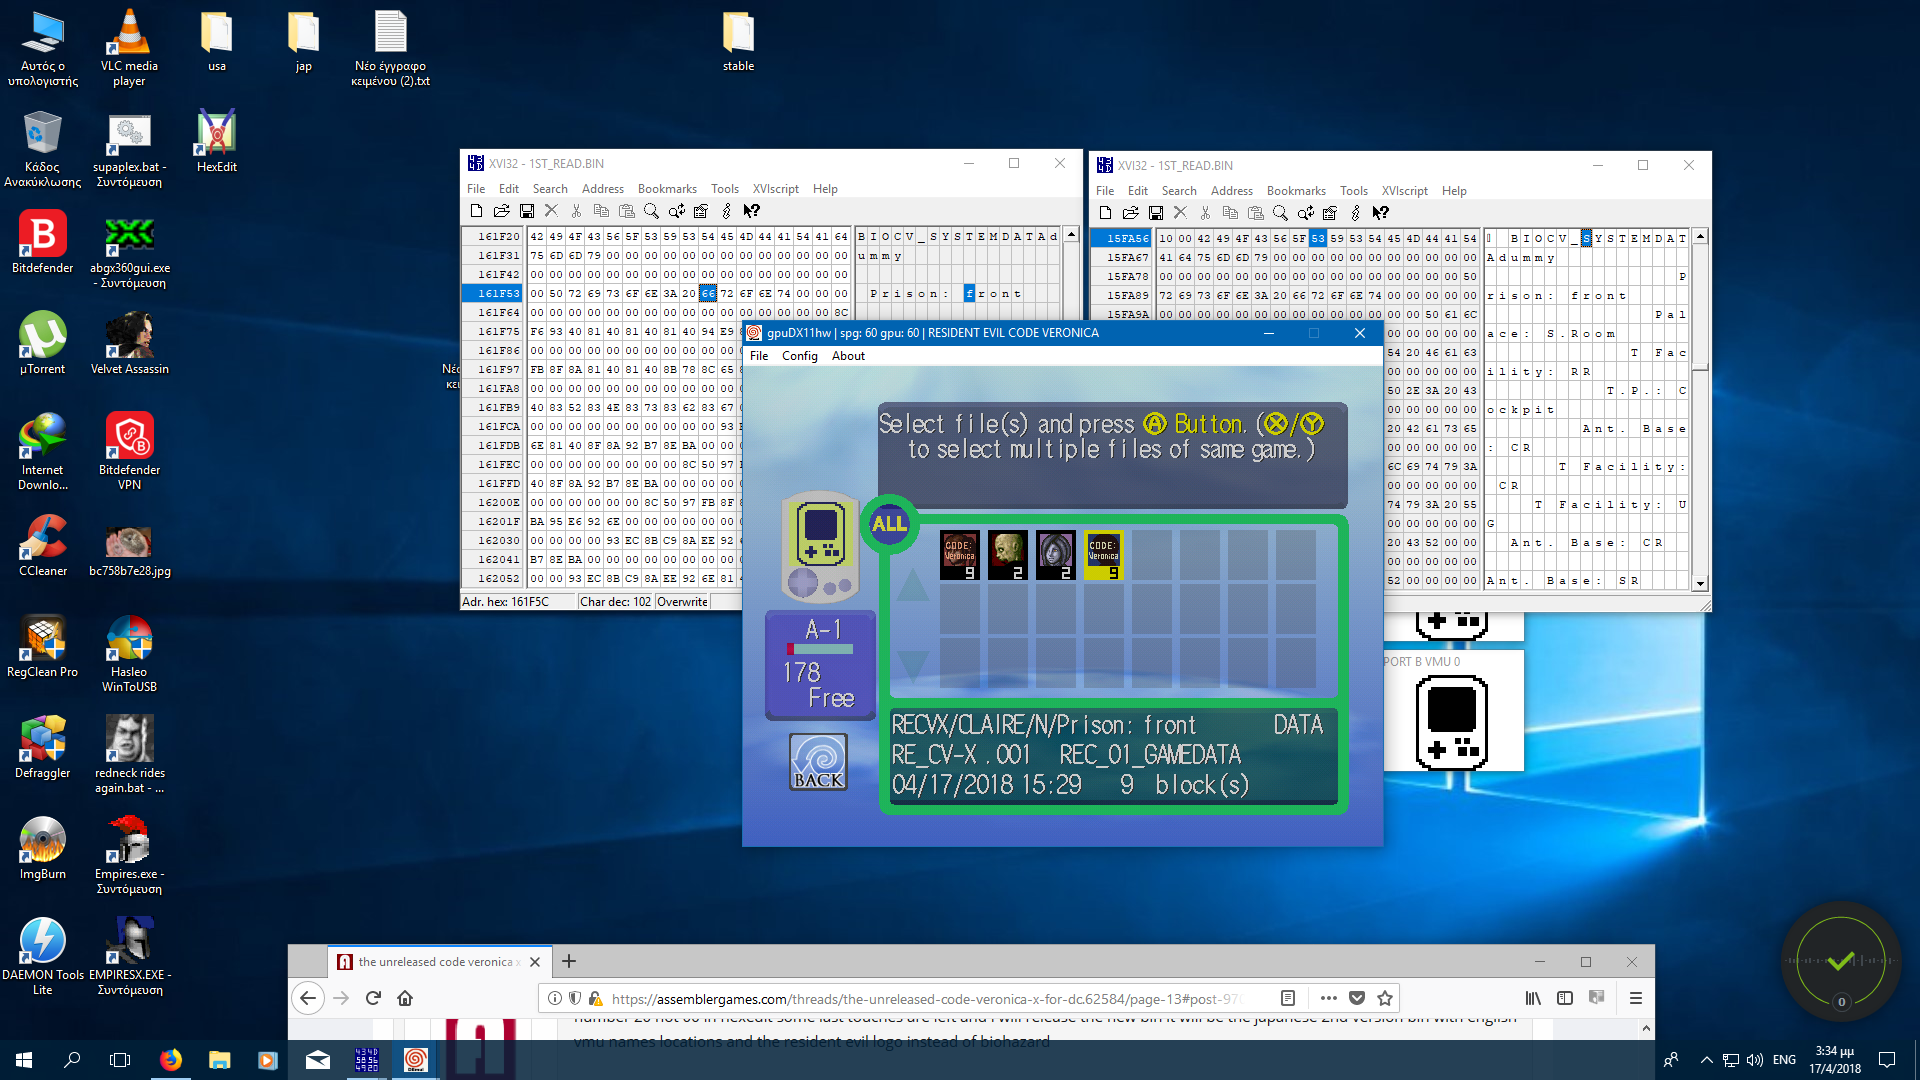Screen dimensions: 1920x1080
Task: Click Save icon in left XVI32 toolbar
Action: [x=527, y=211]
